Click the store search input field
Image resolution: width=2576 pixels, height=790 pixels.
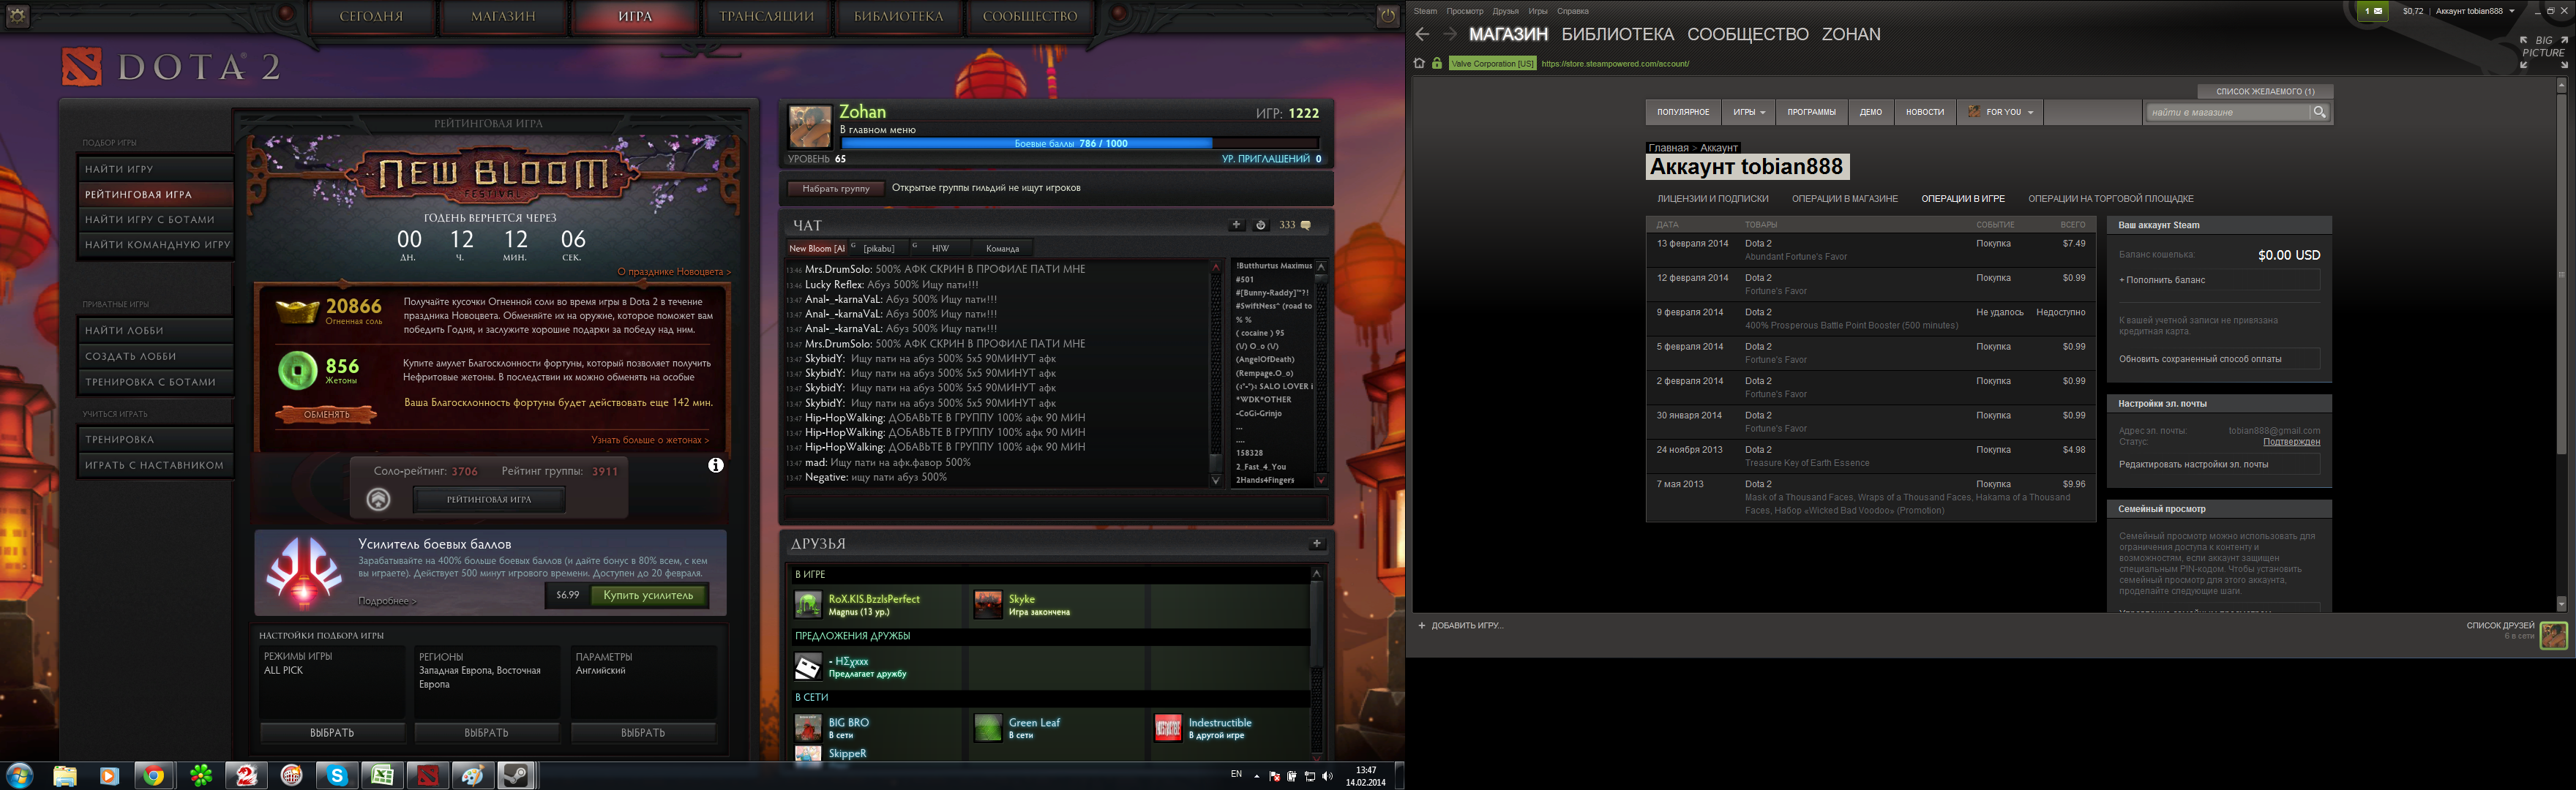2228,112
